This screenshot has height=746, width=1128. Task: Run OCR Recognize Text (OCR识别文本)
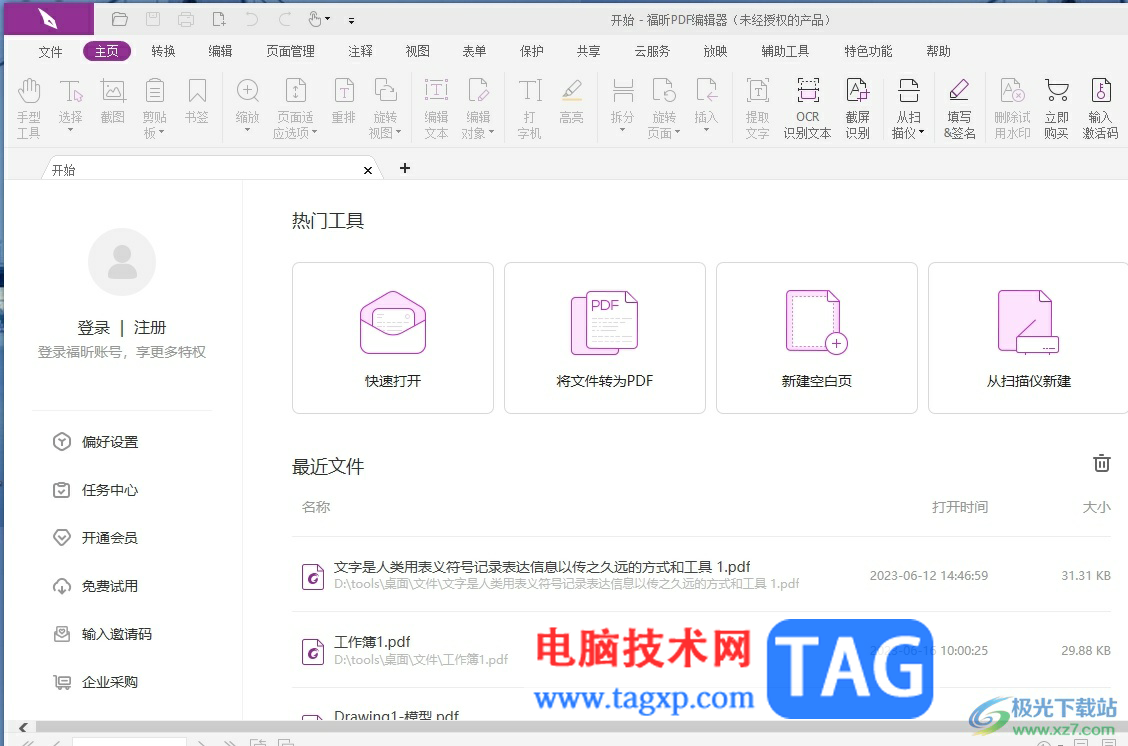(x=807, y=108)
